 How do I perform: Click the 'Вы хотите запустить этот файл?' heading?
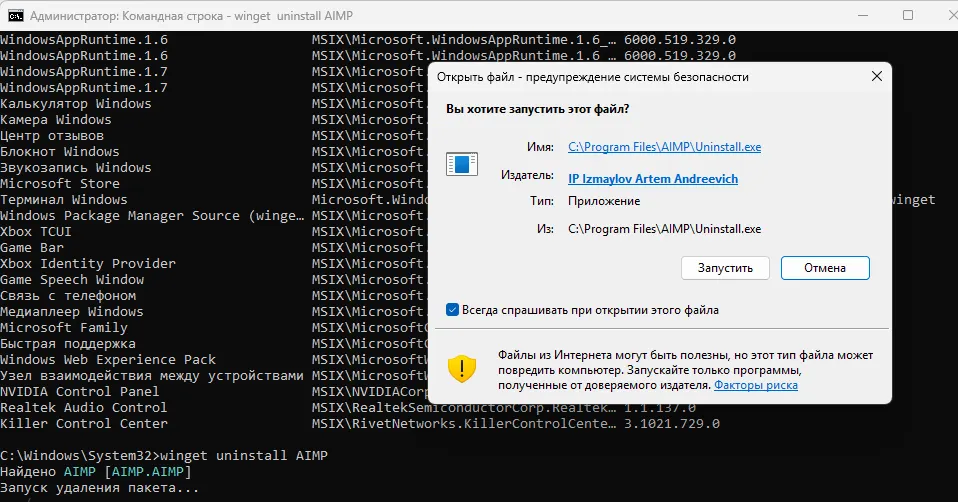(537, 109)
